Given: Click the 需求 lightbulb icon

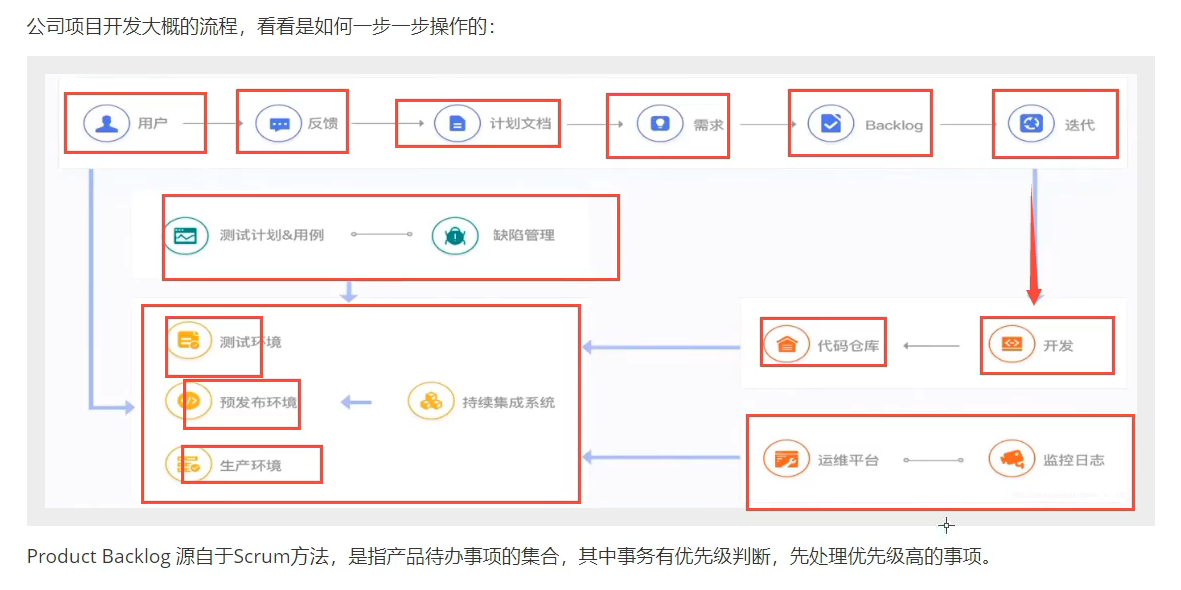Looking at the screenshot, I should click(660, 123).
